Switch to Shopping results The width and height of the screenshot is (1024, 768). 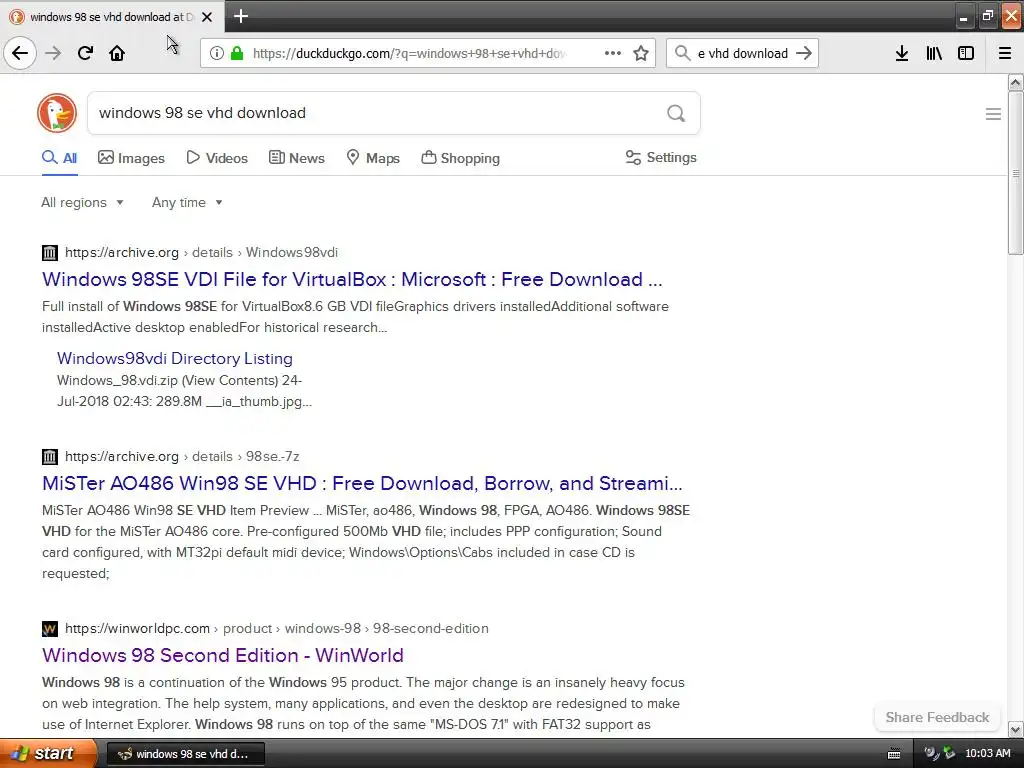click(x=460, y=158)
